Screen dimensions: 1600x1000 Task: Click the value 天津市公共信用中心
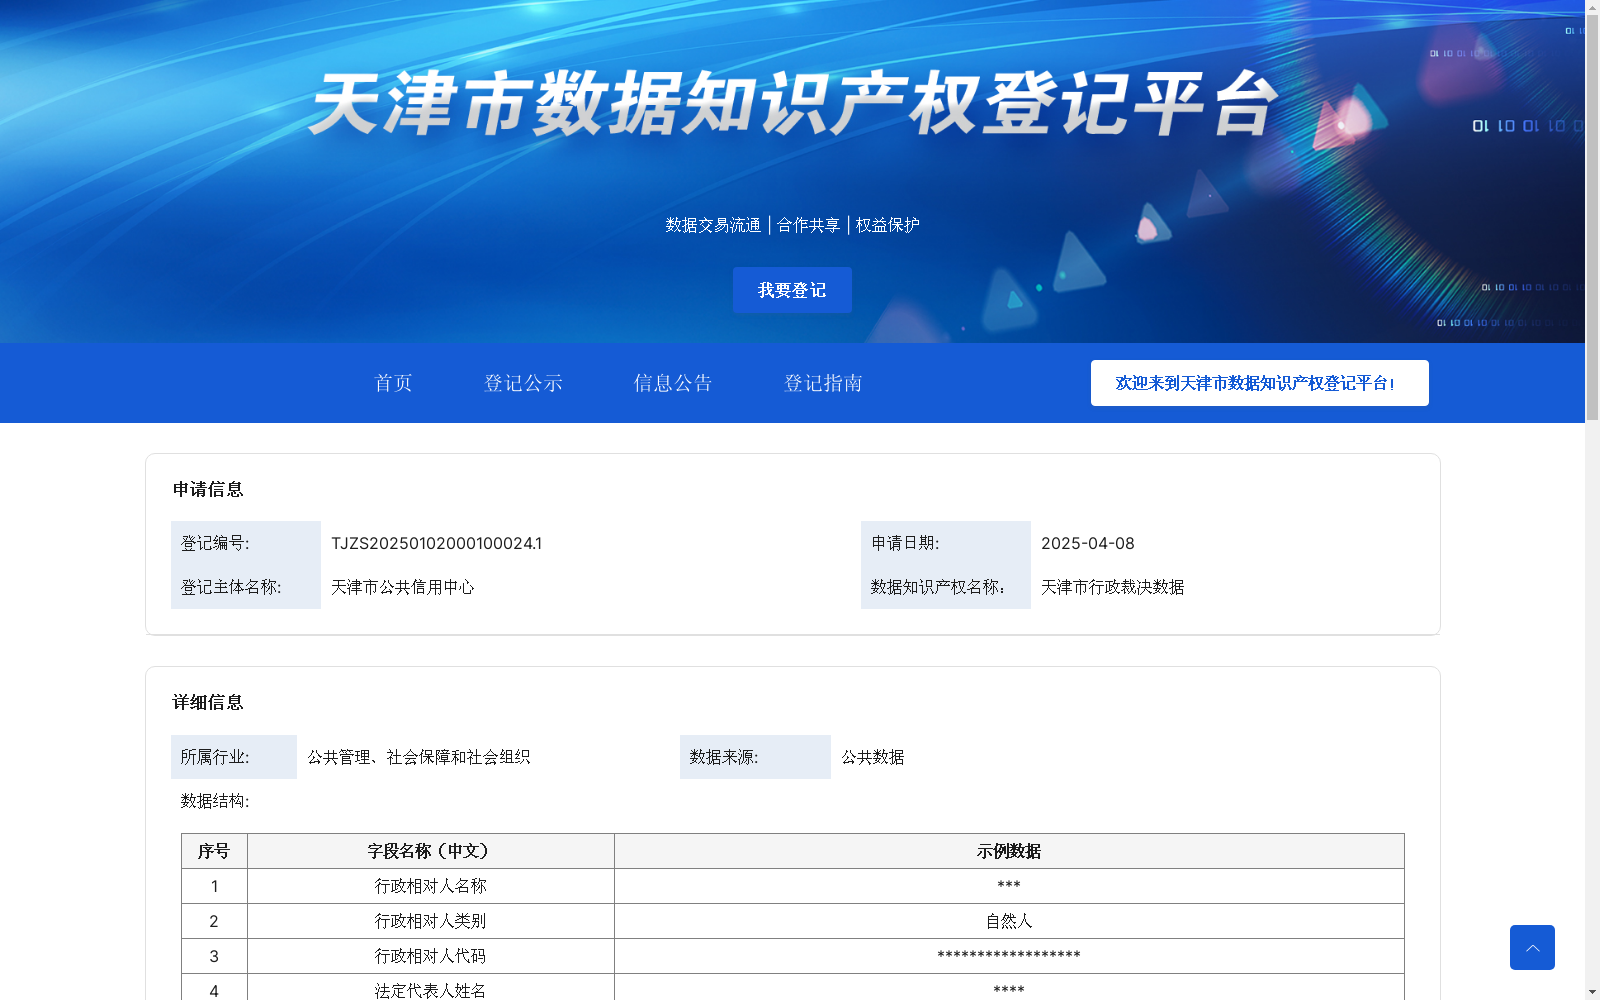coord(403,587)
